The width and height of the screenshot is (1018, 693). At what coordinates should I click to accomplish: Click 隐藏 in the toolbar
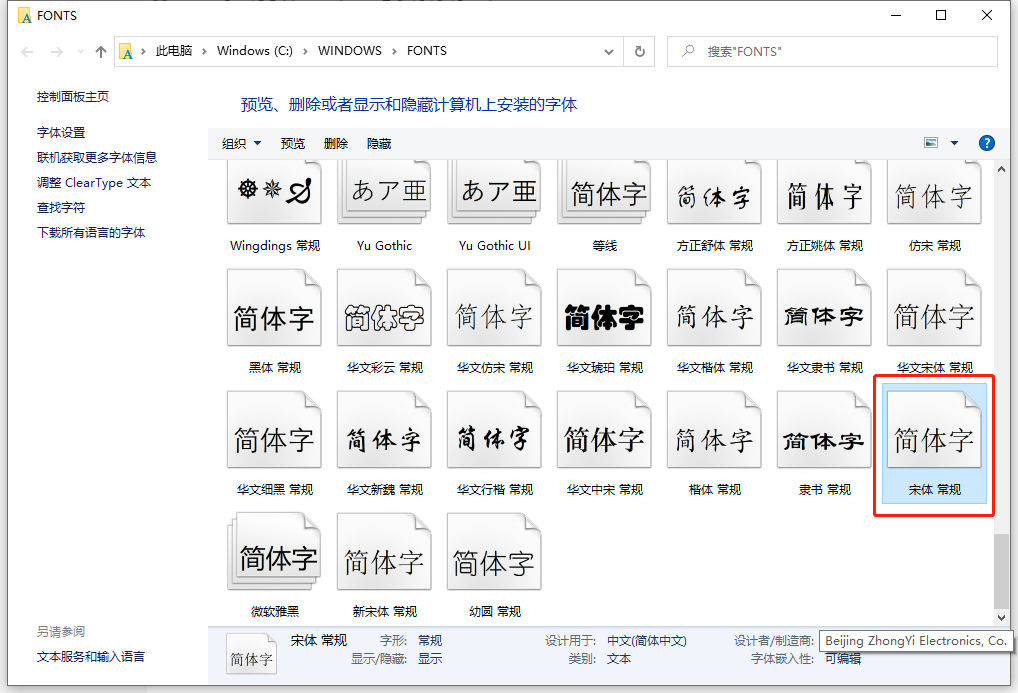[x=379, y=144]
